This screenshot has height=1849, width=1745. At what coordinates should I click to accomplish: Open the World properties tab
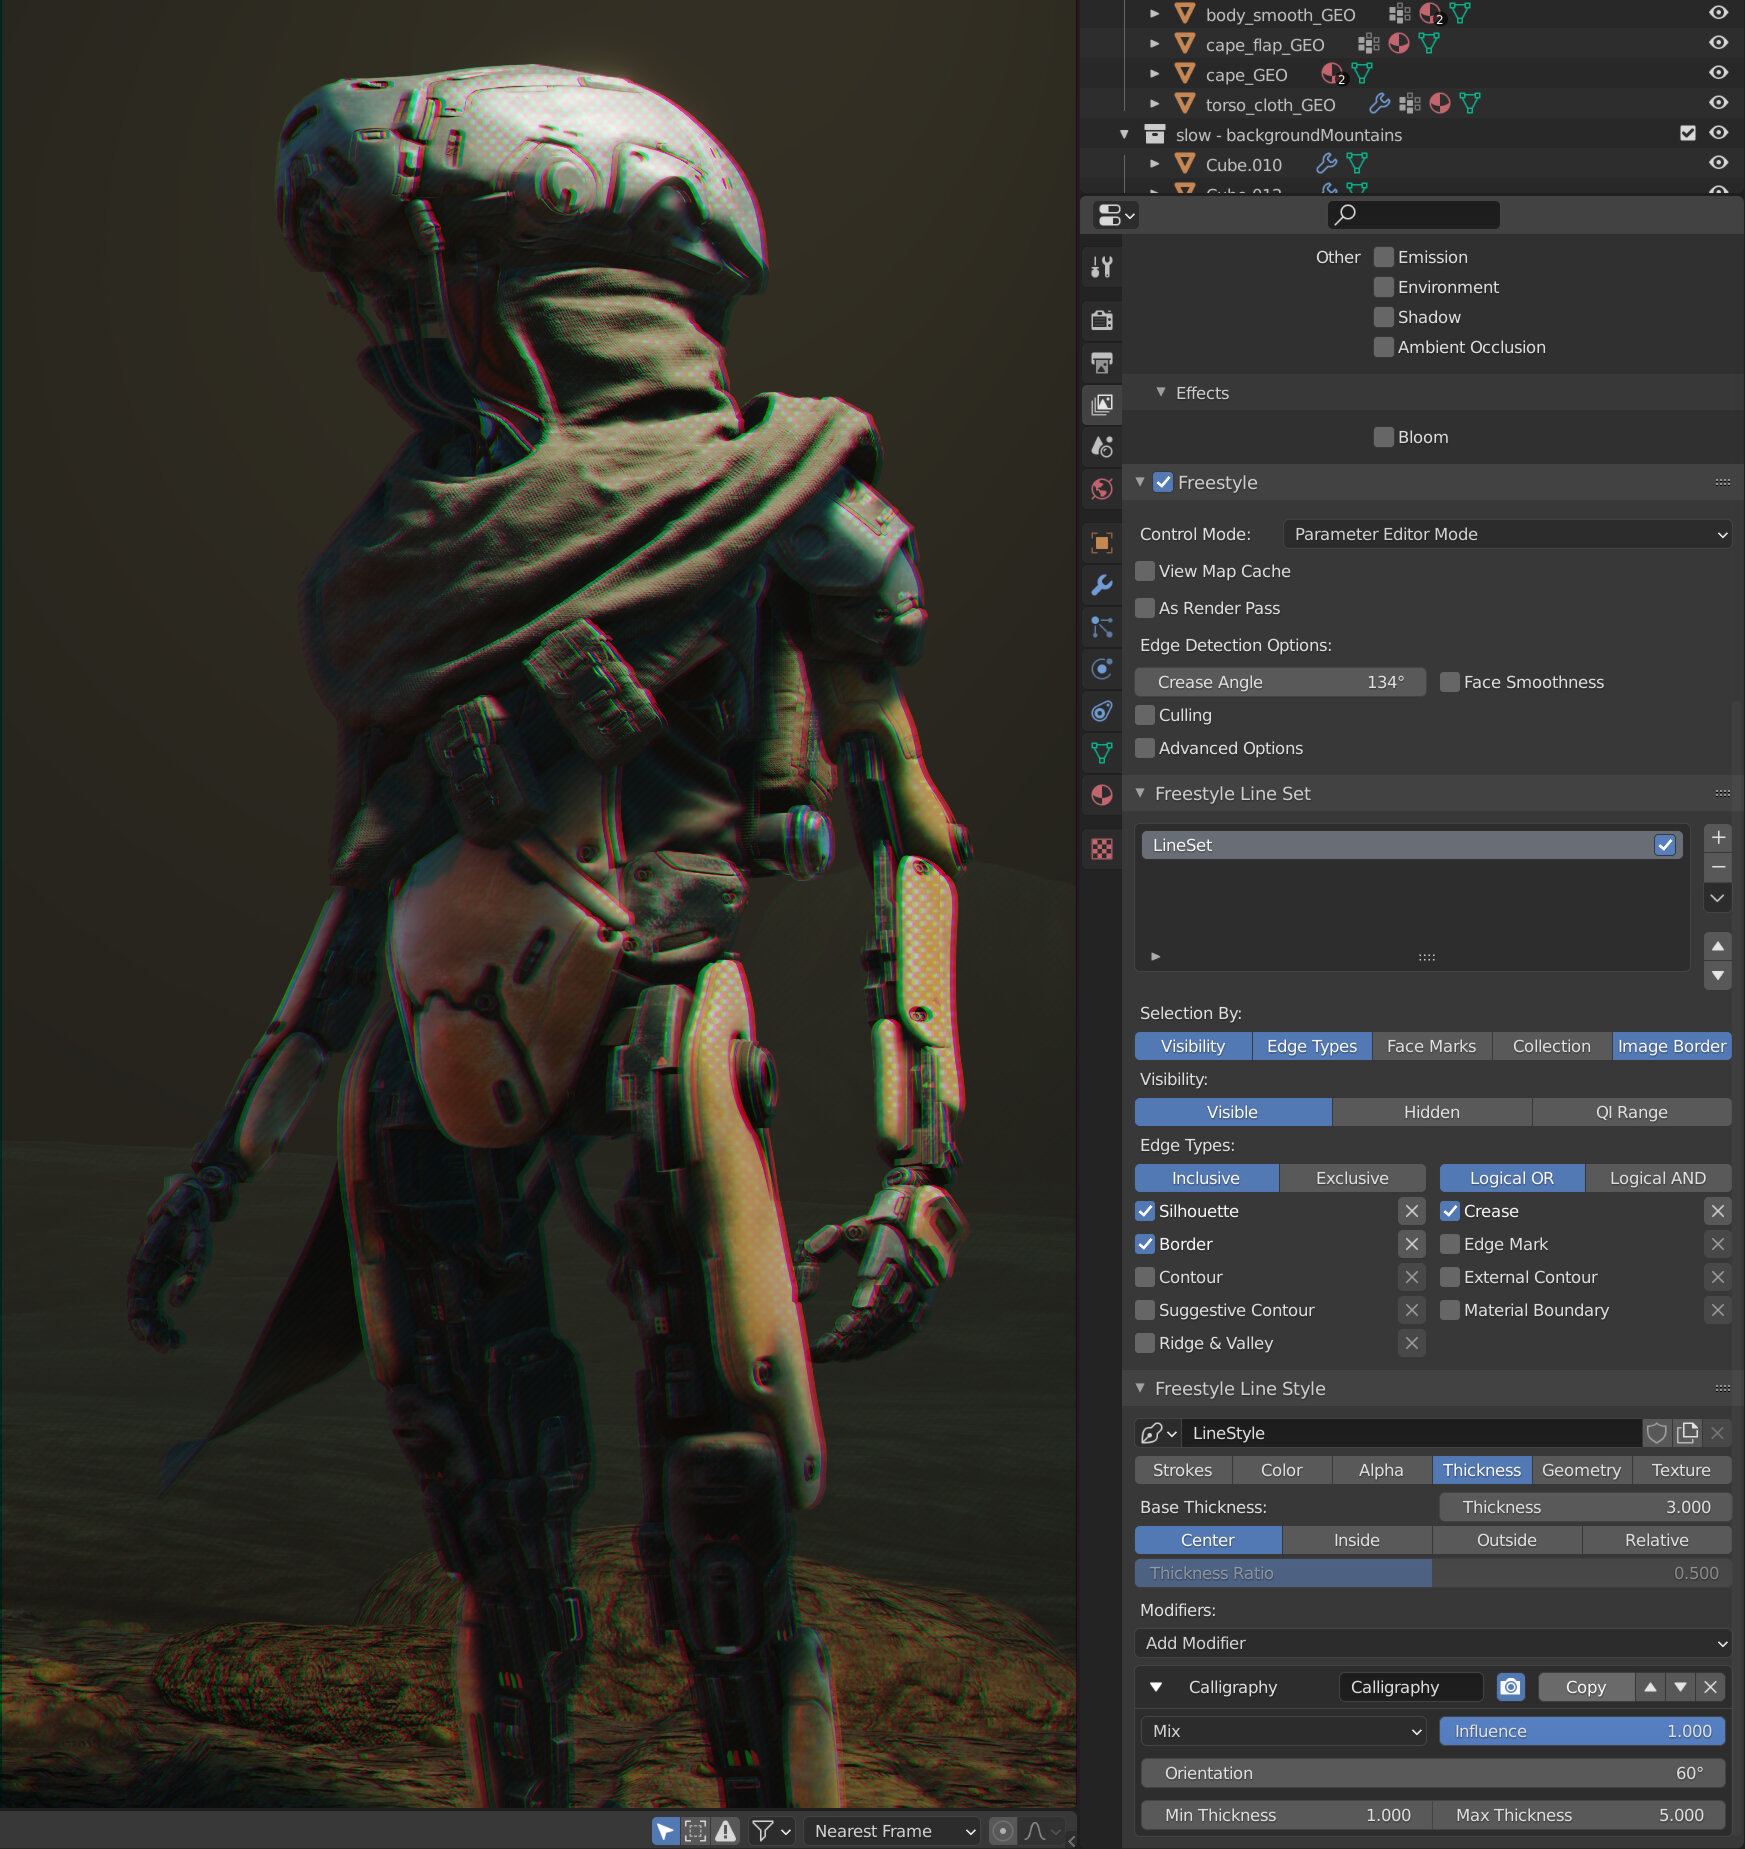[x=1101, y=489]
